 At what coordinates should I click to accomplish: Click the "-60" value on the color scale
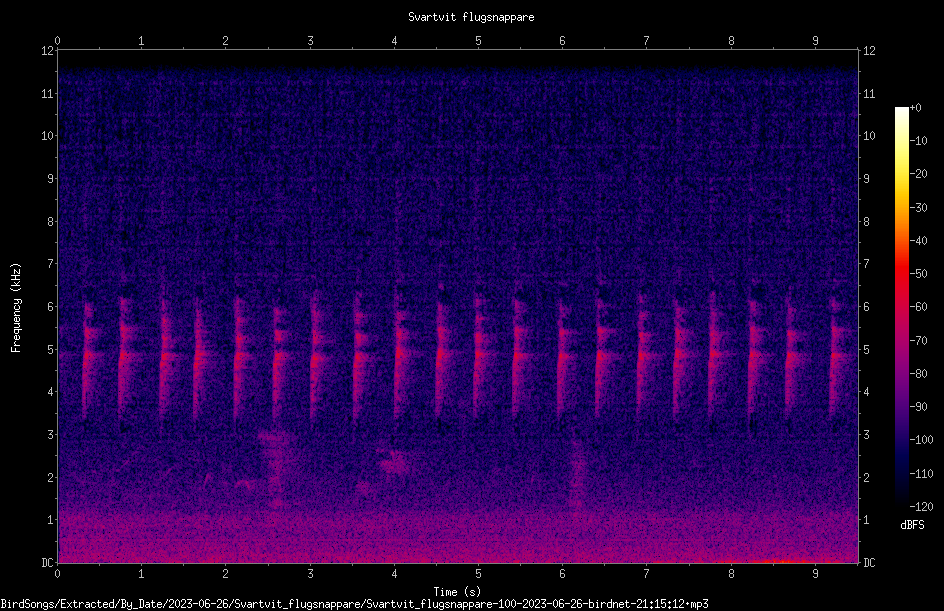[918, 307]
